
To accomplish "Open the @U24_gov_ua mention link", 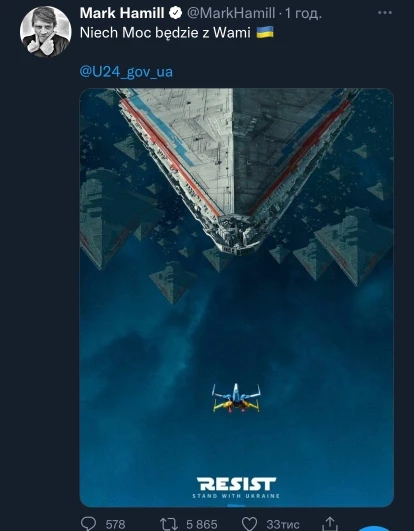I will [x=126, y=72].
